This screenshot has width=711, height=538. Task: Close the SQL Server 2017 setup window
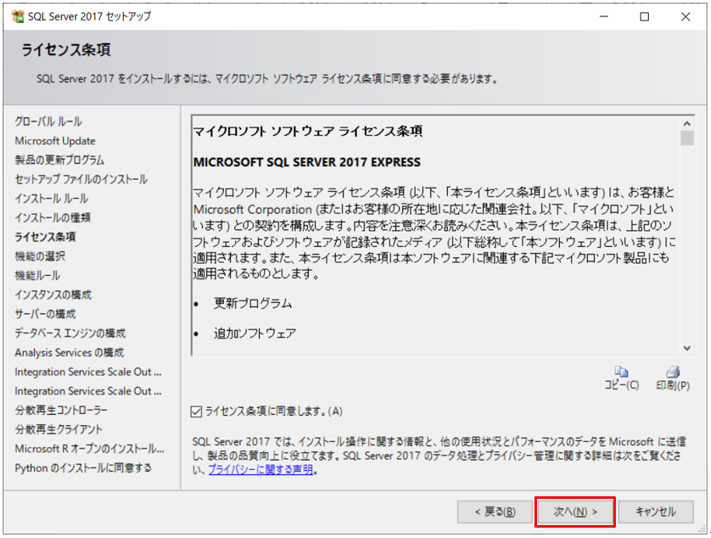pyautogui.click(x=686, y=17)
